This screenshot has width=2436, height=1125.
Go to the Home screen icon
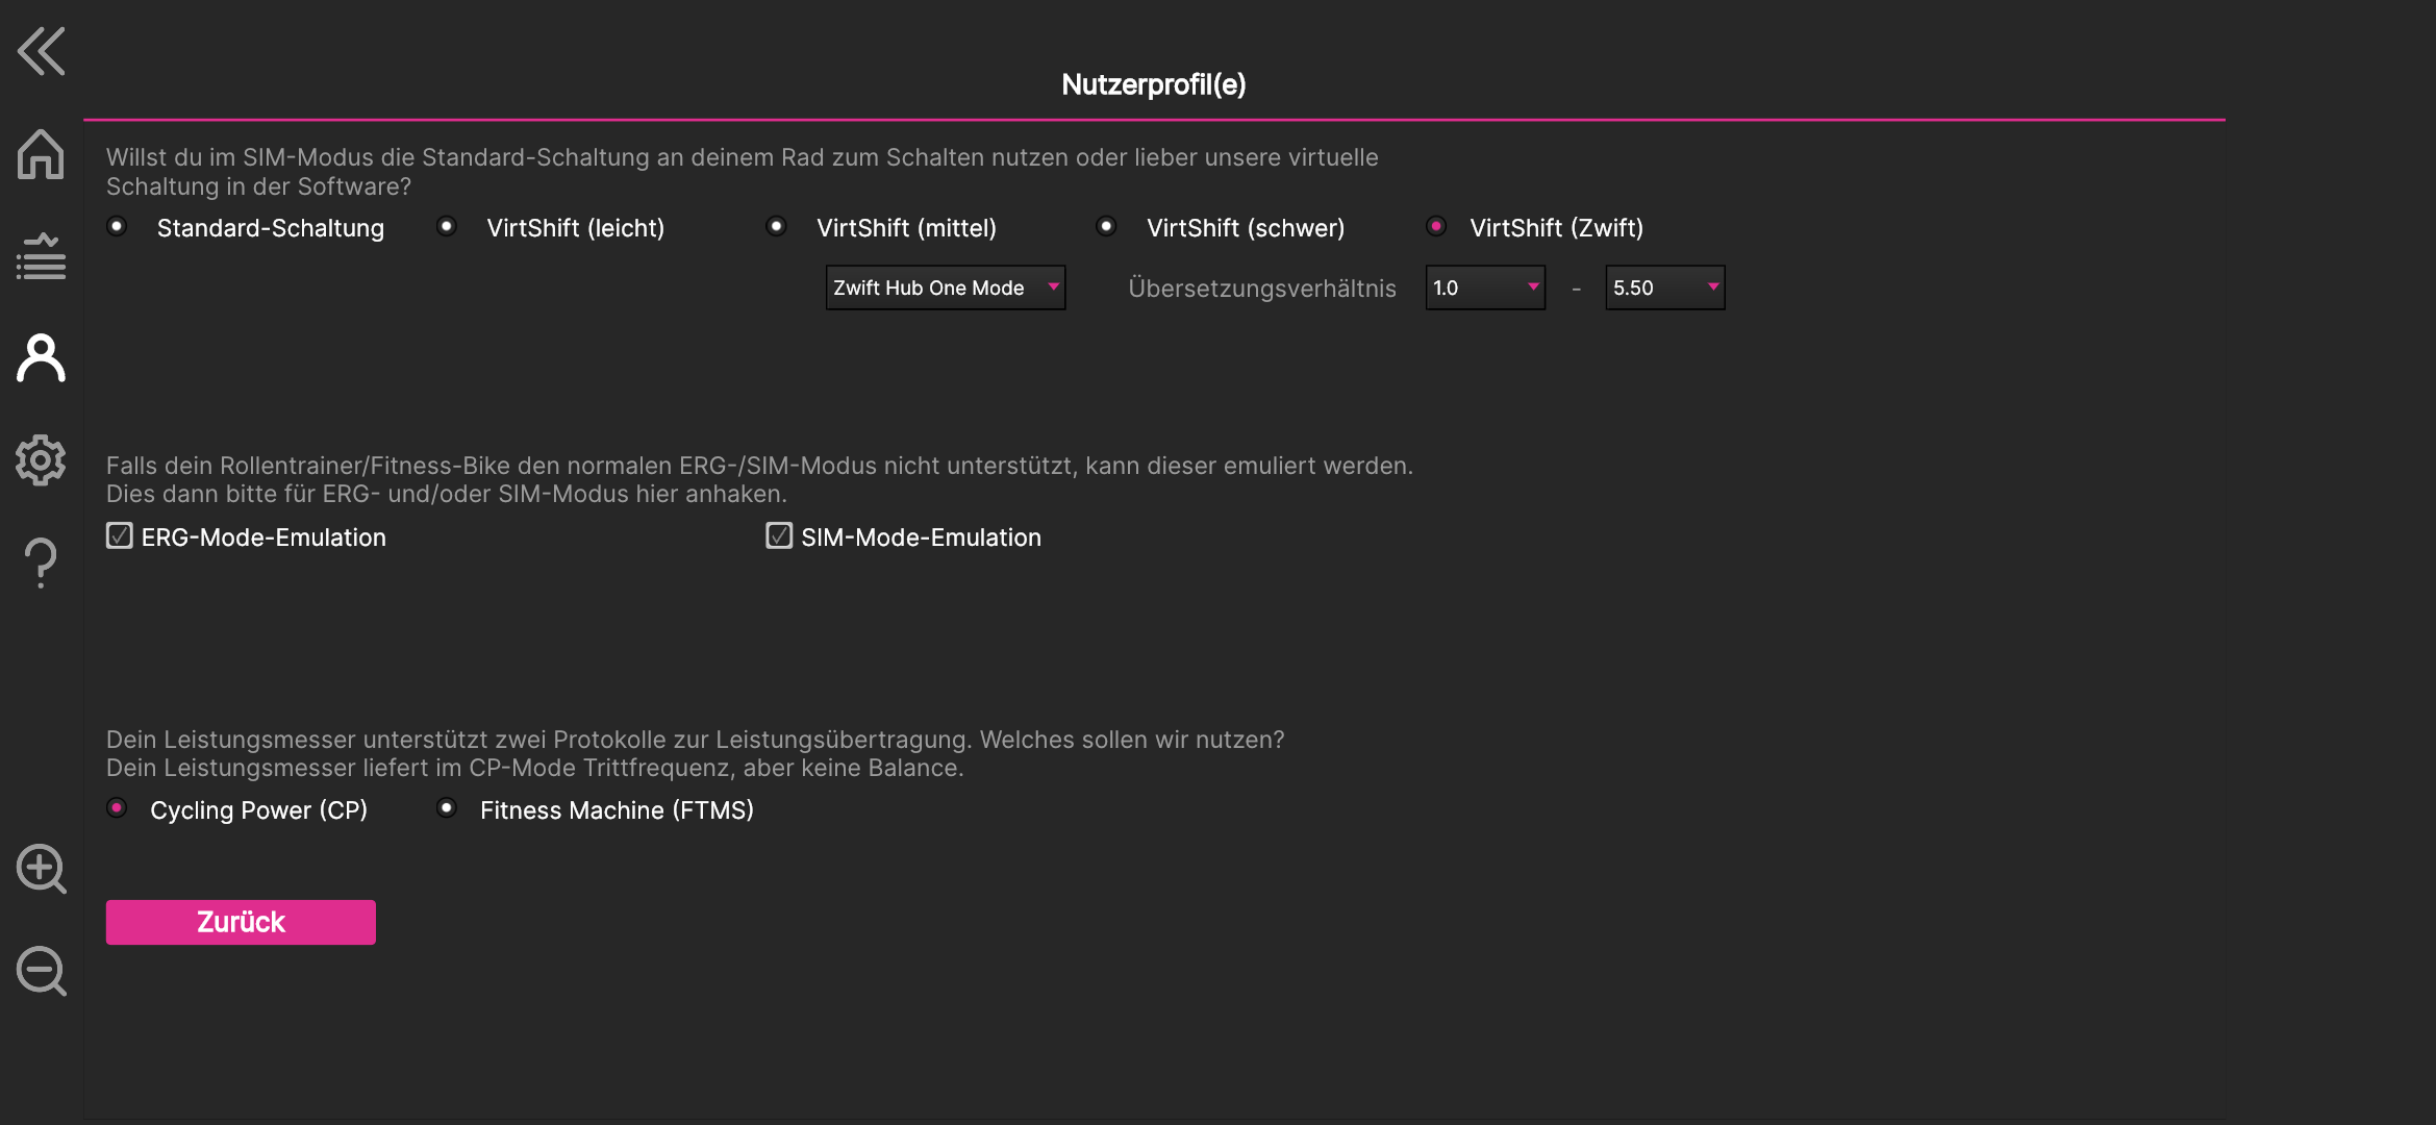click(x=41, y=155)
